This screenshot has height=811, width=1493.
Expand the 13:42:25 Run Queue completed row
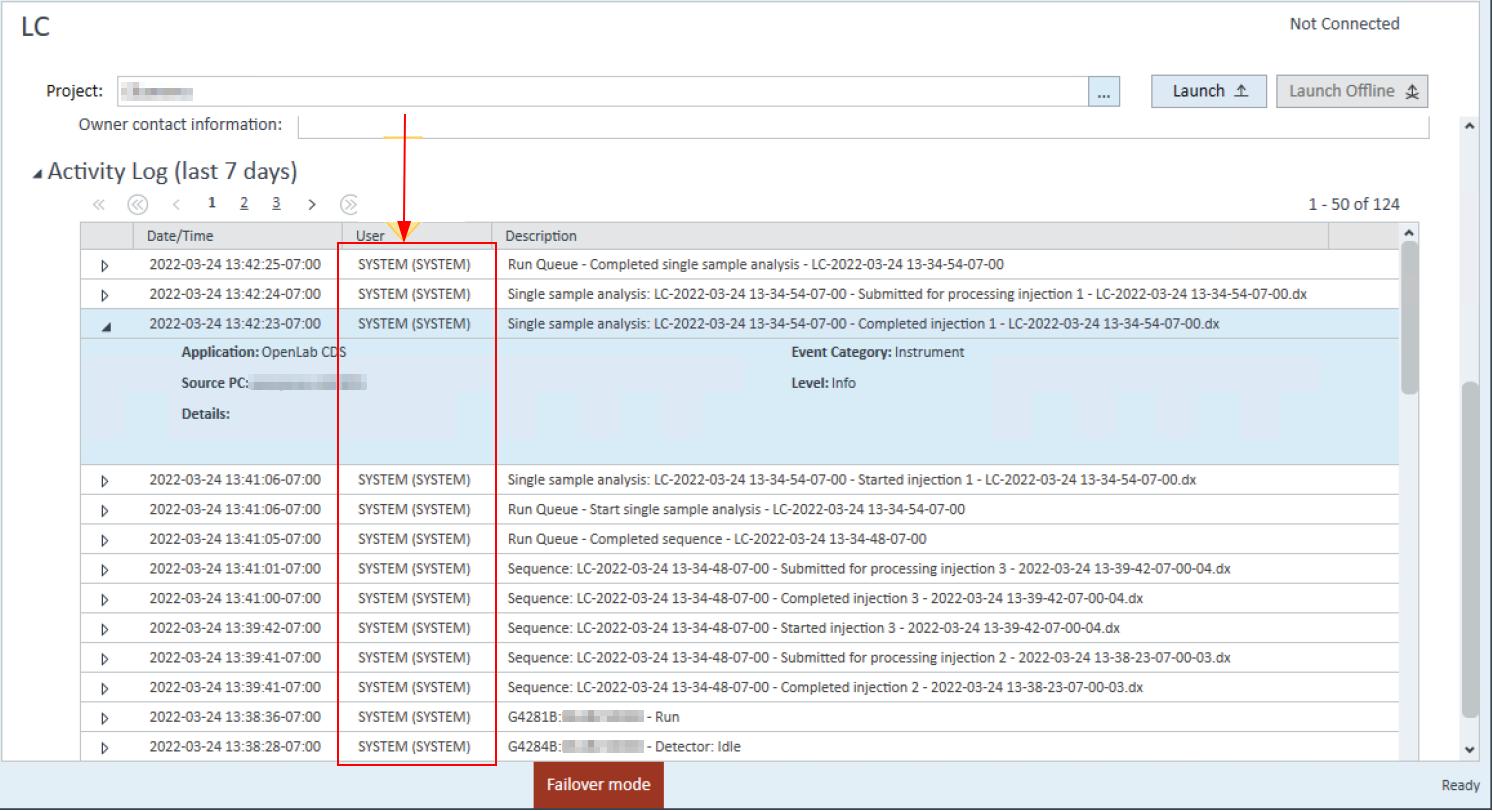click(x=105, y=265)
